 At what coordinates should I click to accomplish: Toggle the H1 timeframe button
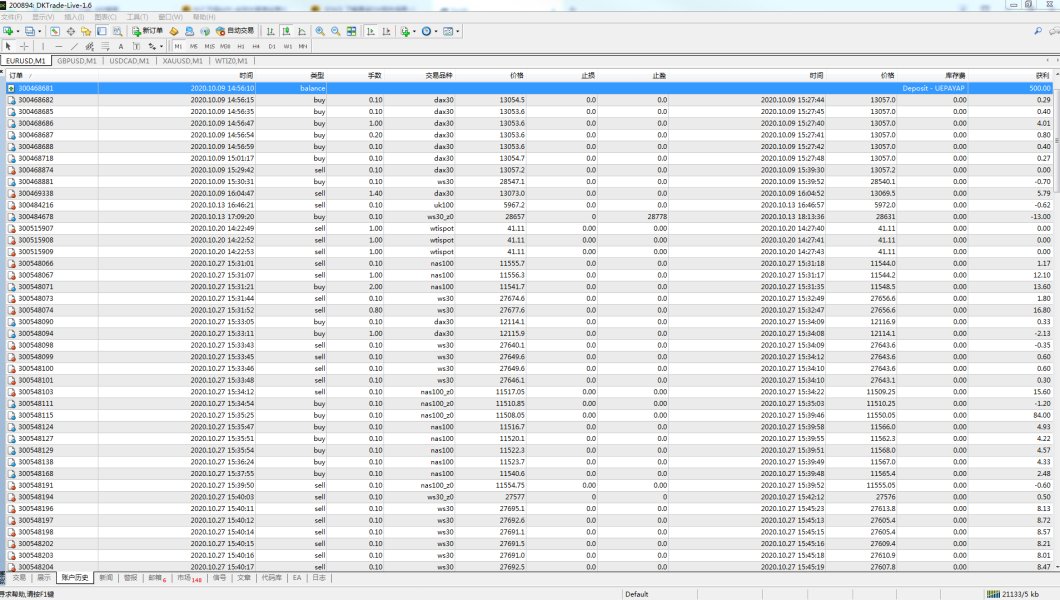pos(240,46)
